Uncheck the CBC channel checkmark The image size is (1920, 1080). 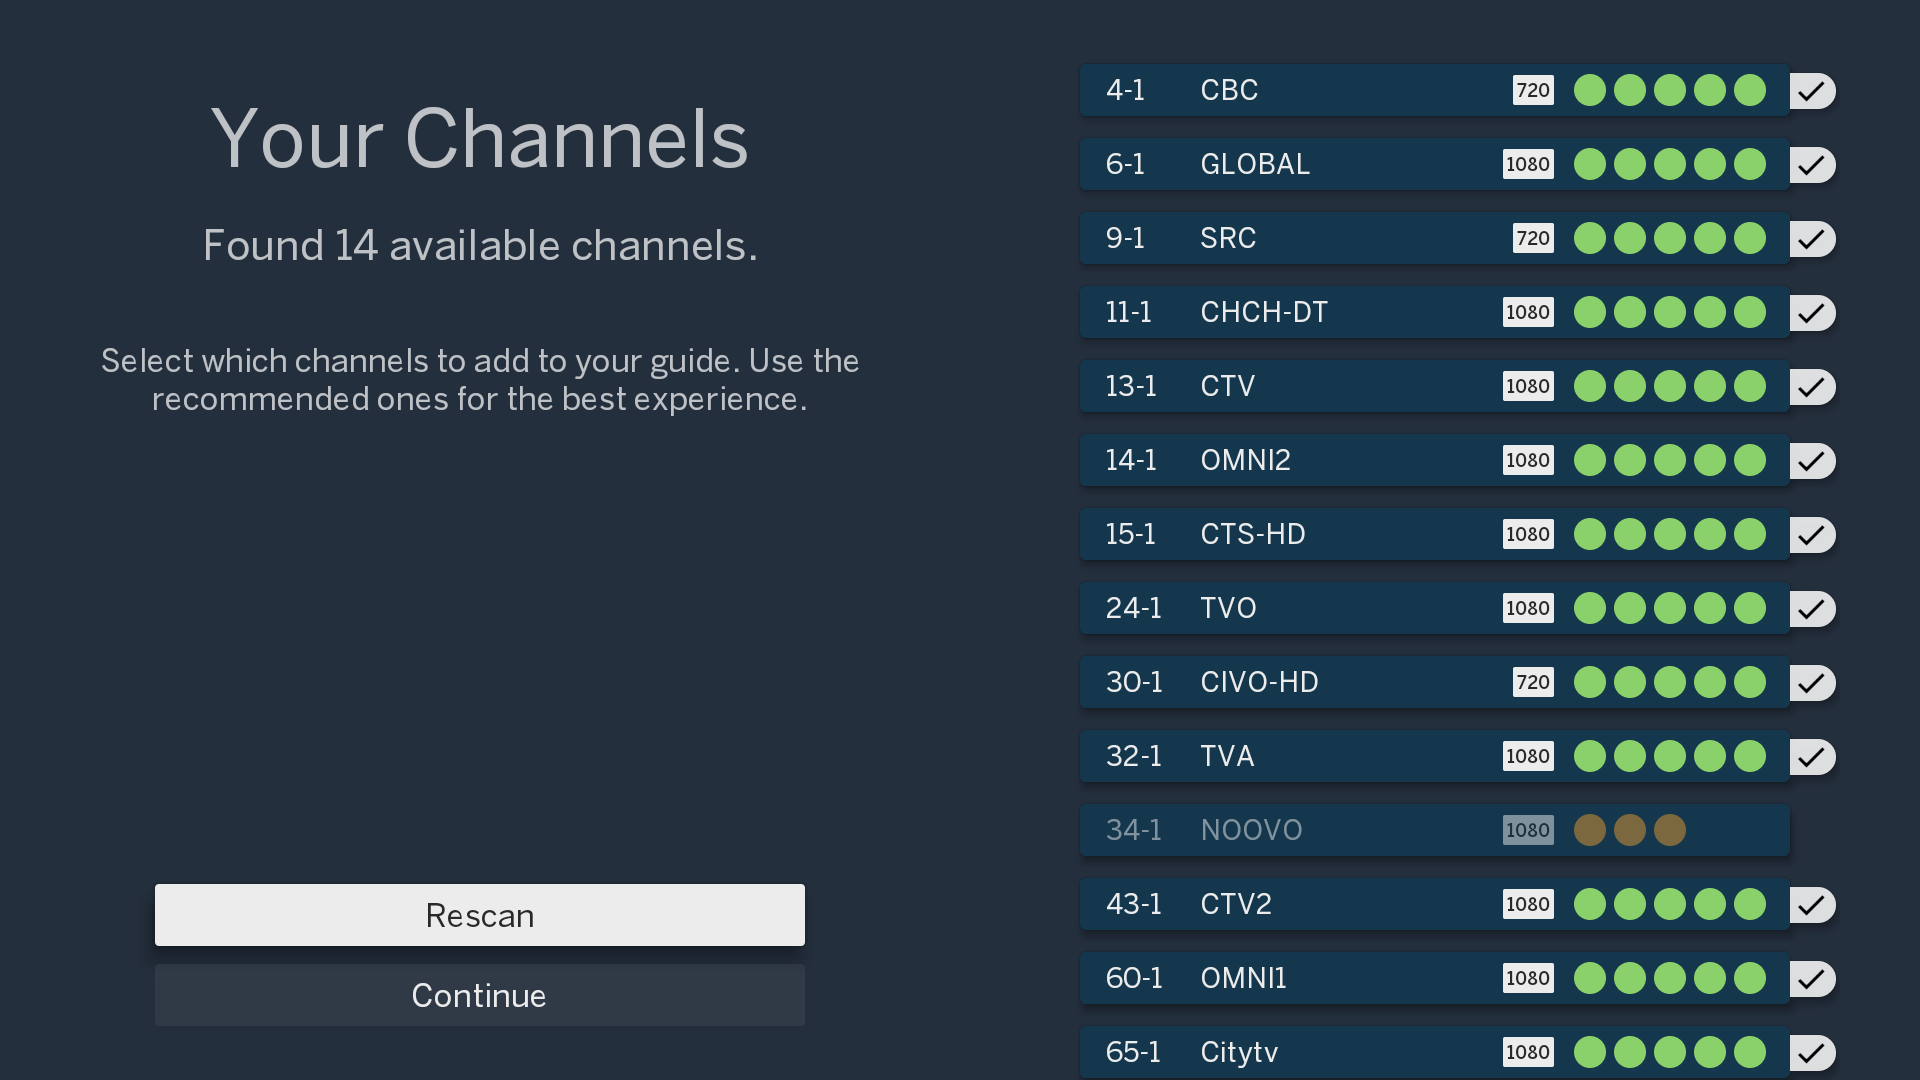1812,91
